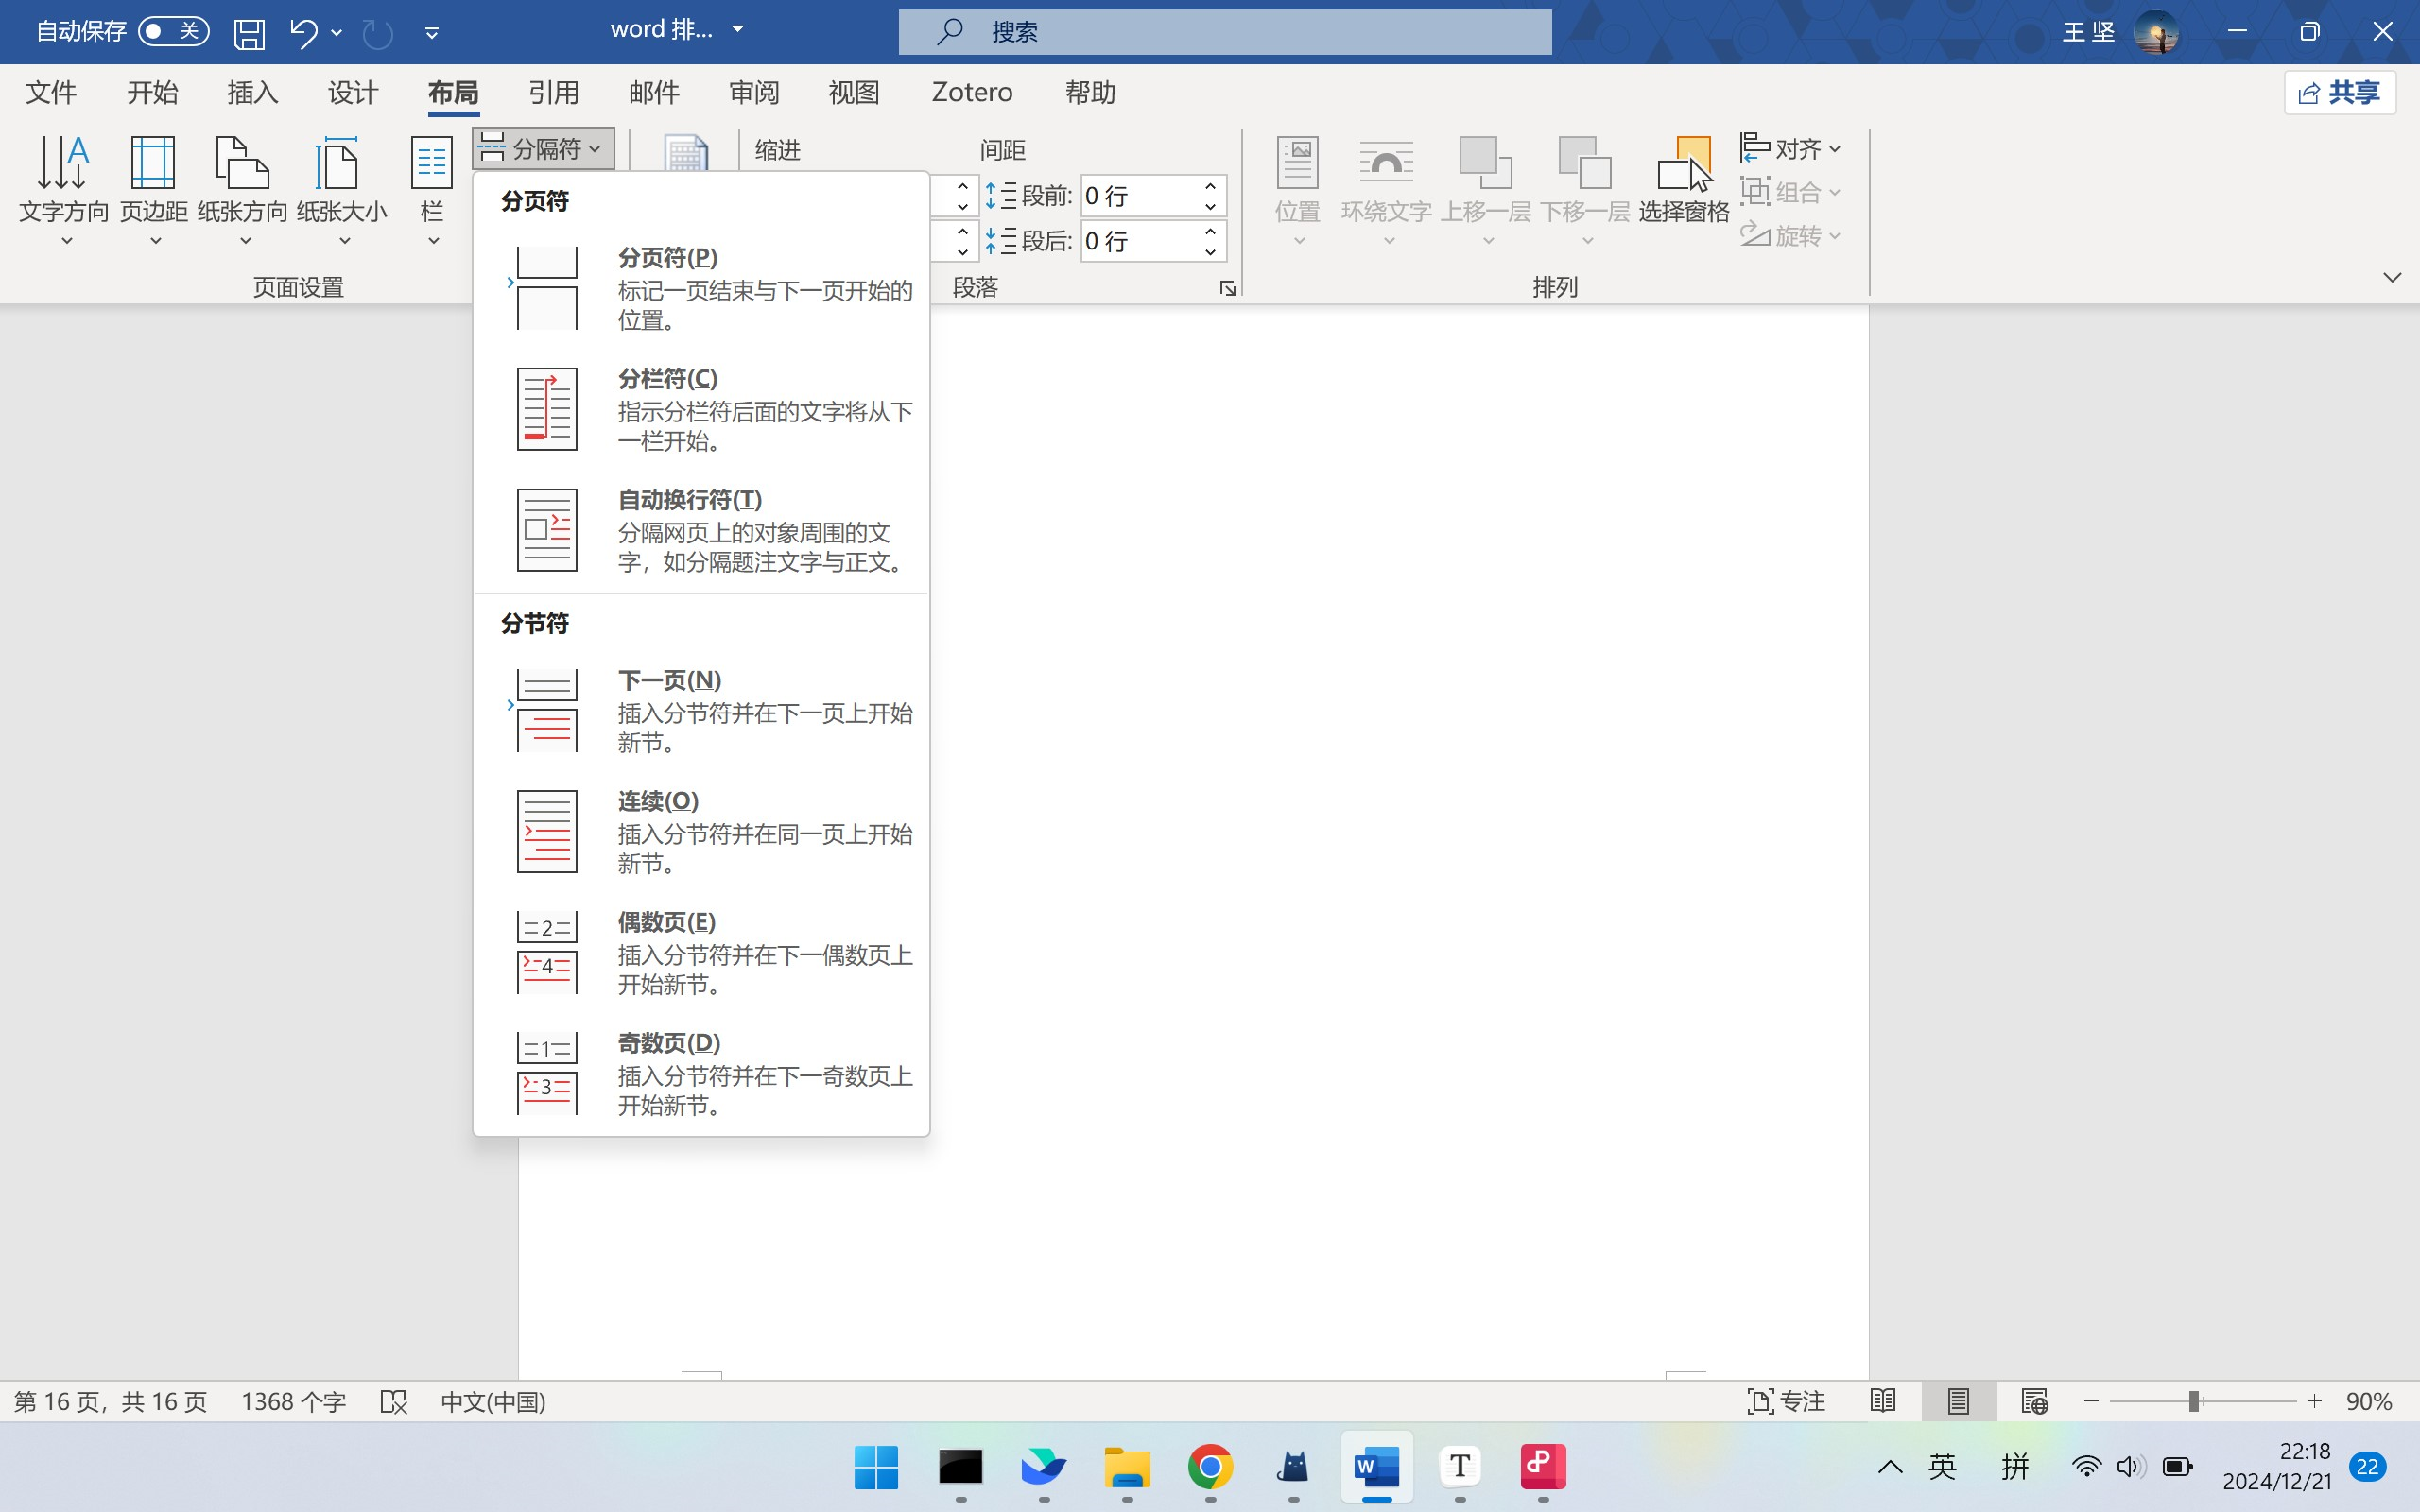Click the search (搜索) box
The width and height of the screenshot is (2420, 1512).
click(1224, 32)
